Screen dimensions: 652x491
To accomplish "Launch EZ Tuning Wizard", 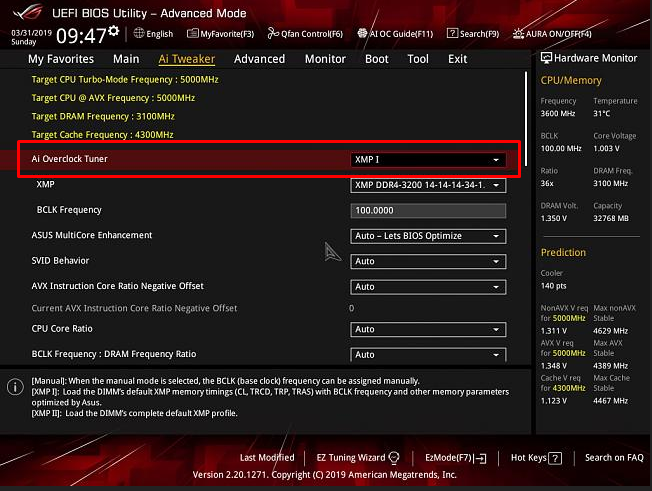I will 358,458.
